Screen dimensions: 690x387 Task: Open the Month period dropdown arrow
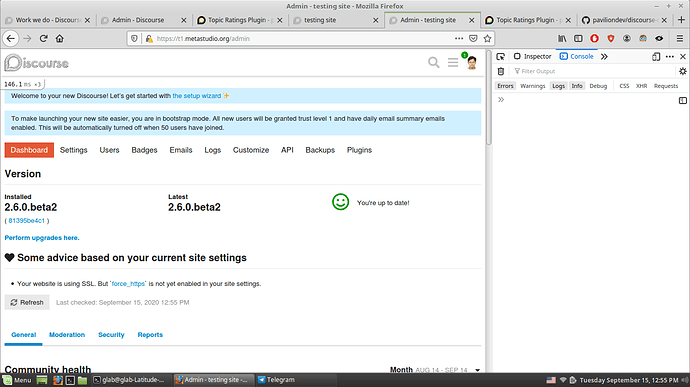pyautogui.click(x=477, y=370)
